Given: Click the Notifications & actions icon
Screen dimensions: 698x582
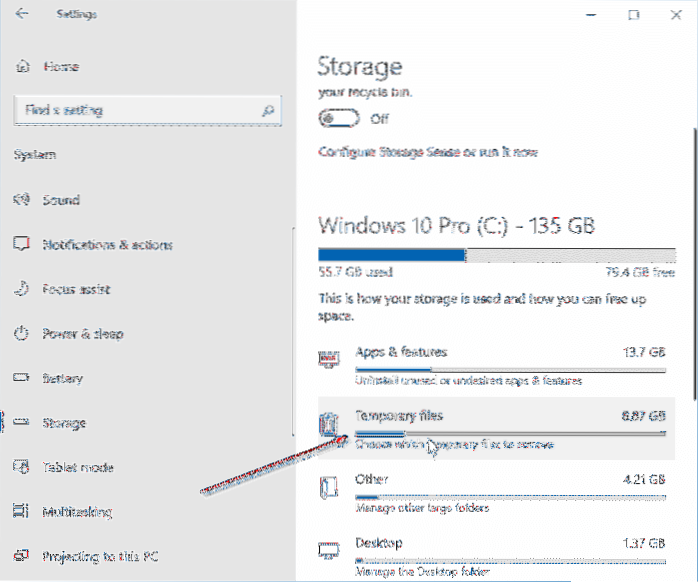Looking at the screenshot, I should (x=22, y=245).
